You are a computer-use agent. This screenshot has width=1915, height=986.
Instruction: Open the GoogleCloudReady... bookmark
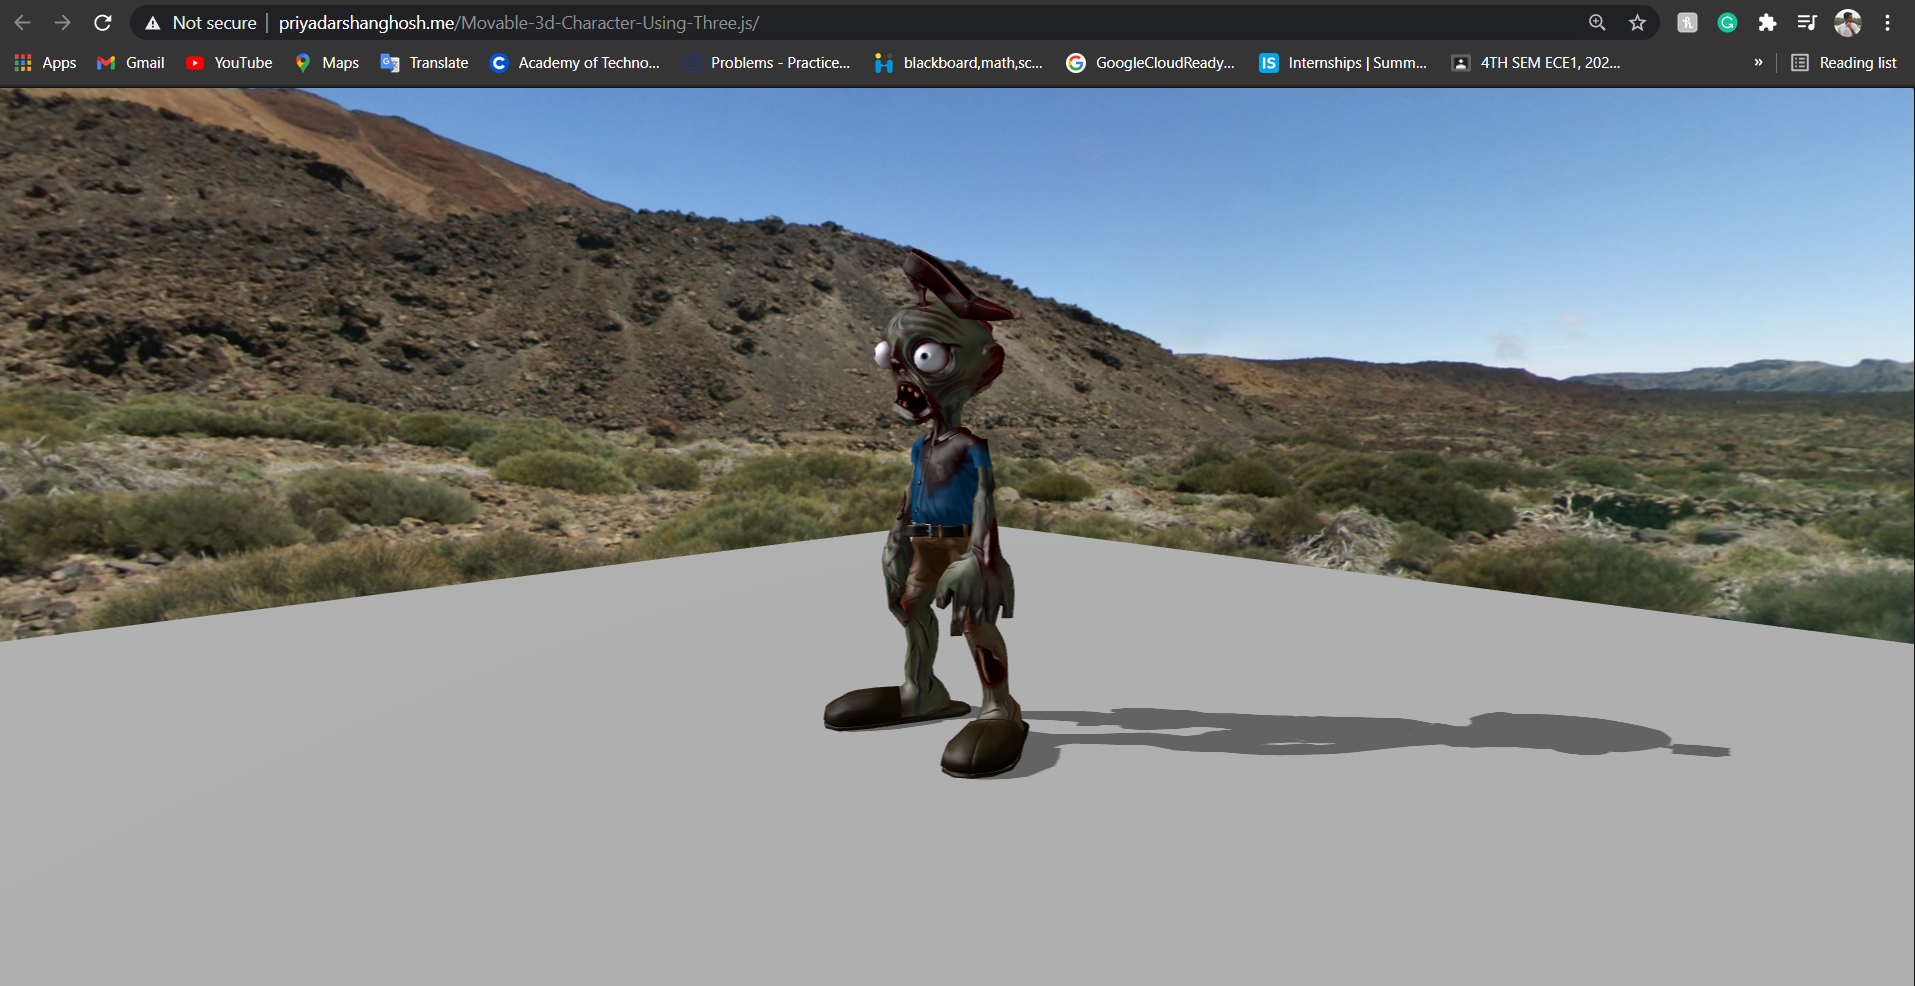(x=1151, y=62)
